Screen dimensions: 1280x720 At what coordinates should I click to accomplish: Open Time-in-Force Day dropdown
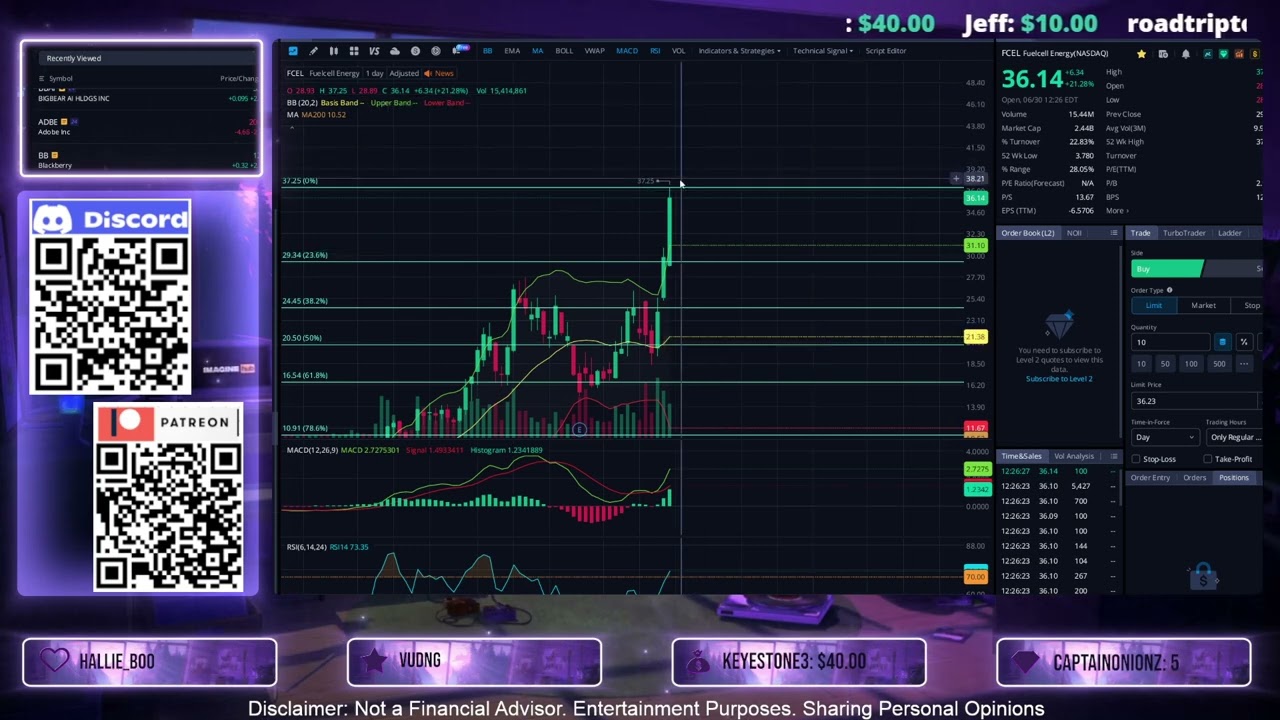tap(1164, 437)
